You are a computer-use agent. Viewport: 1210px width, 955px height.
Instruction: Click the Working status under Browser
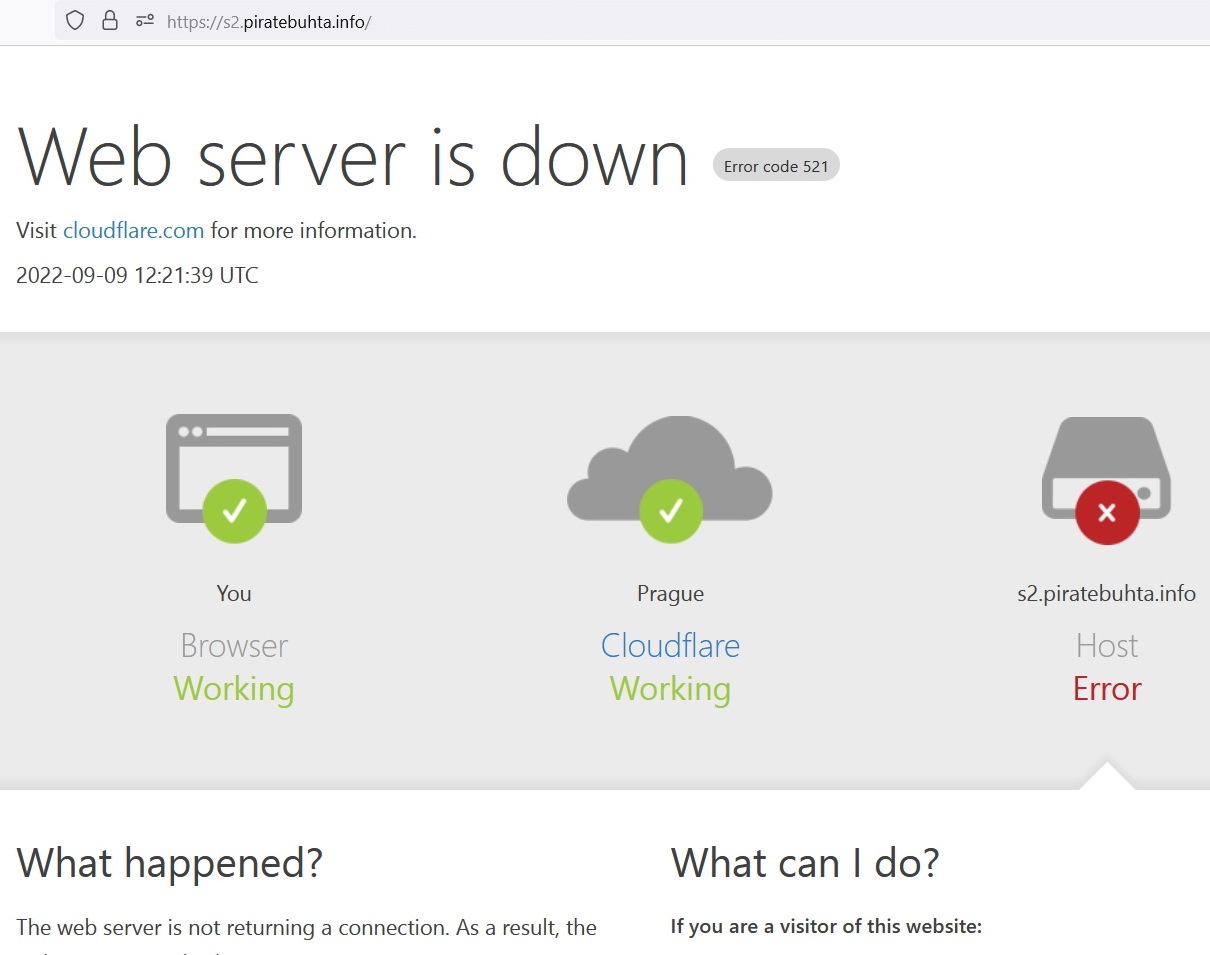pos(234,689)
